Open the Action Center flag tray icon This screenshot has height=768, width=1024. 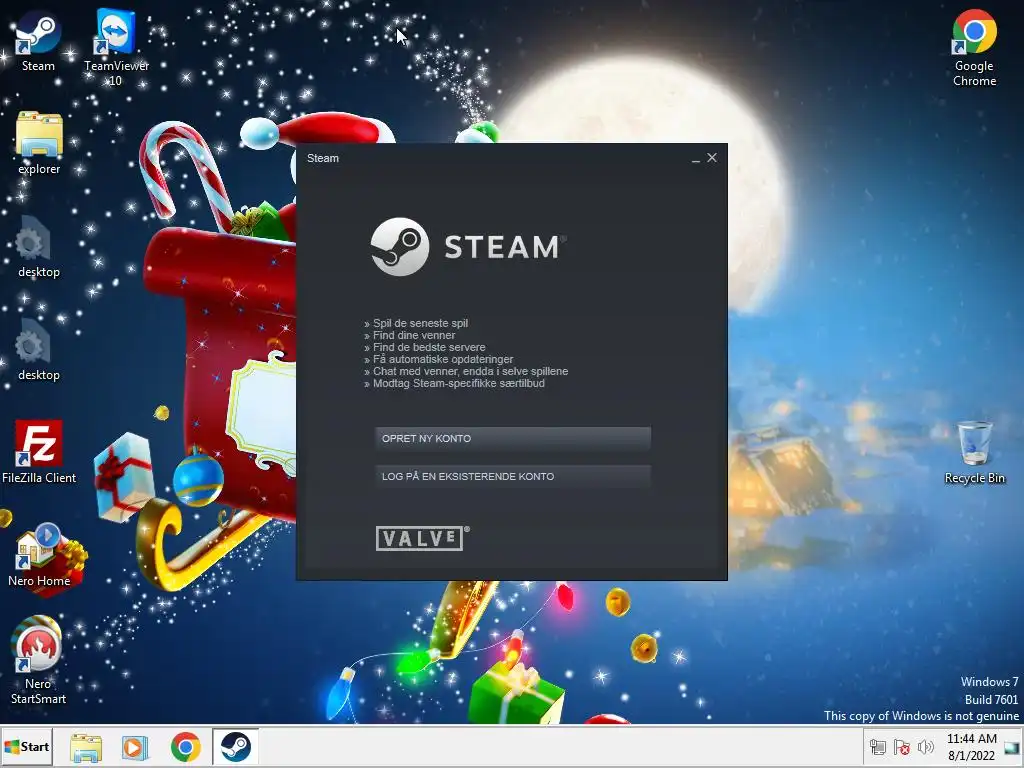tap(902, 747)
